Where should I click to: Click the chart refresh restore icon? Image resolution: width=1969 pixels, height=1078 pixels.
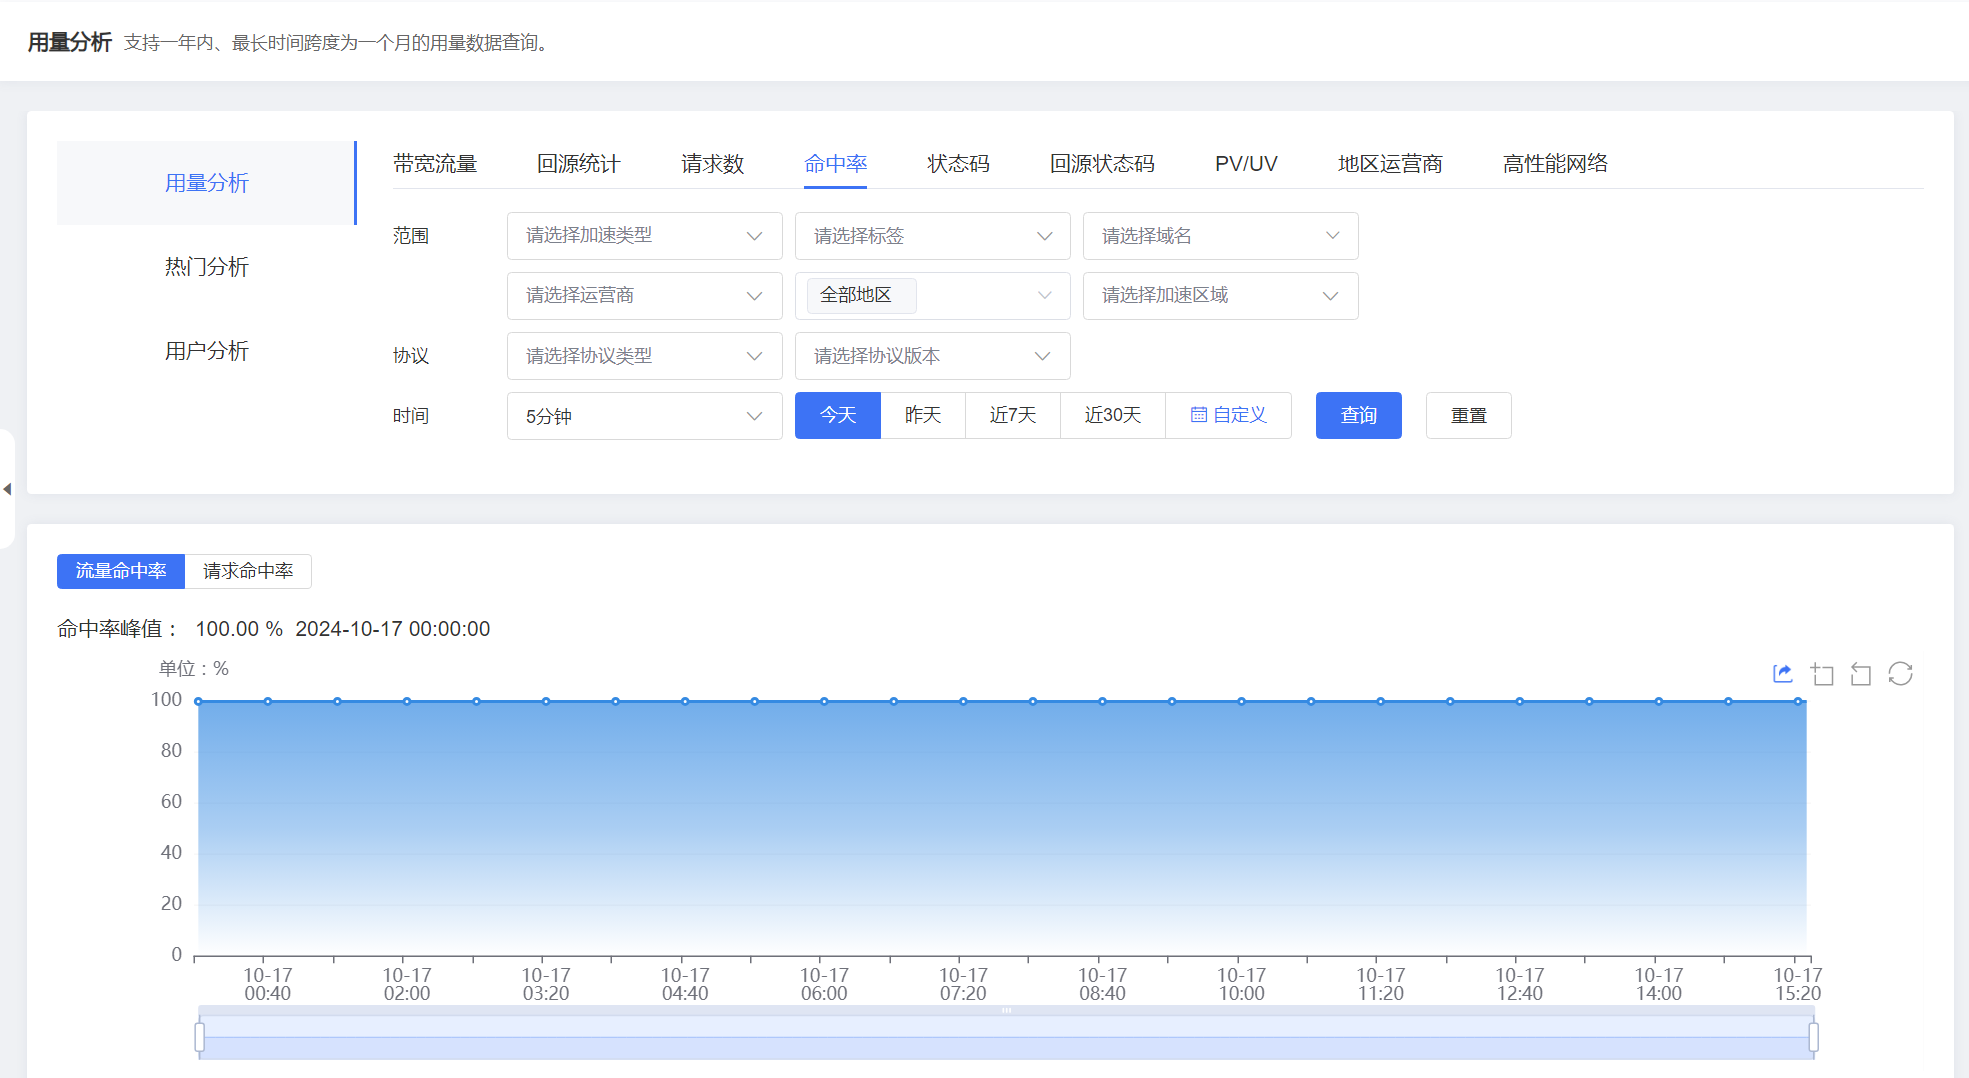point(1900,674)
